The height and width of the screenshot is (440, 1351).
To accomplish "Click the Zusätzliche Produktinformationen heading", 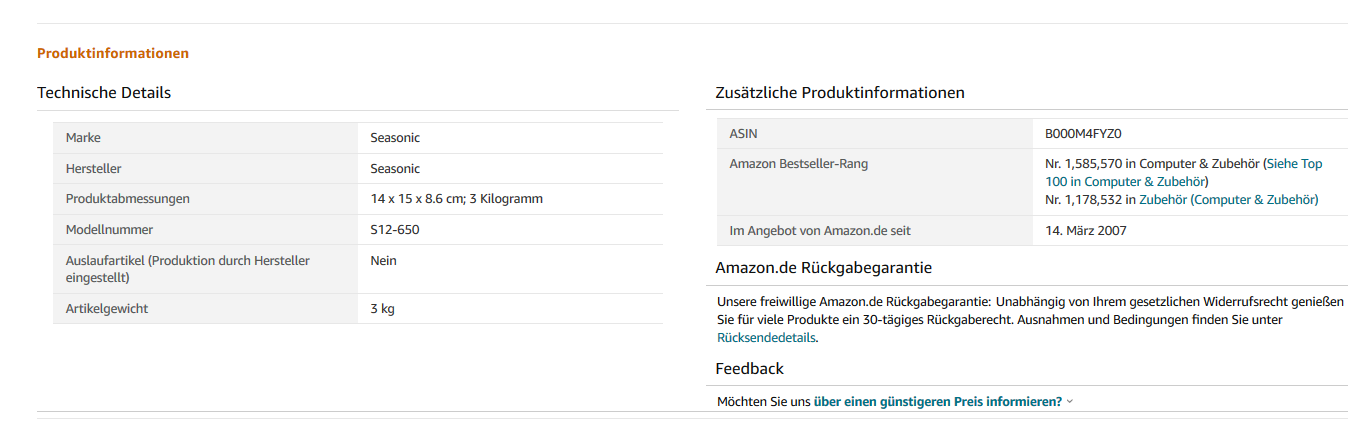I will tap(840, 93).
